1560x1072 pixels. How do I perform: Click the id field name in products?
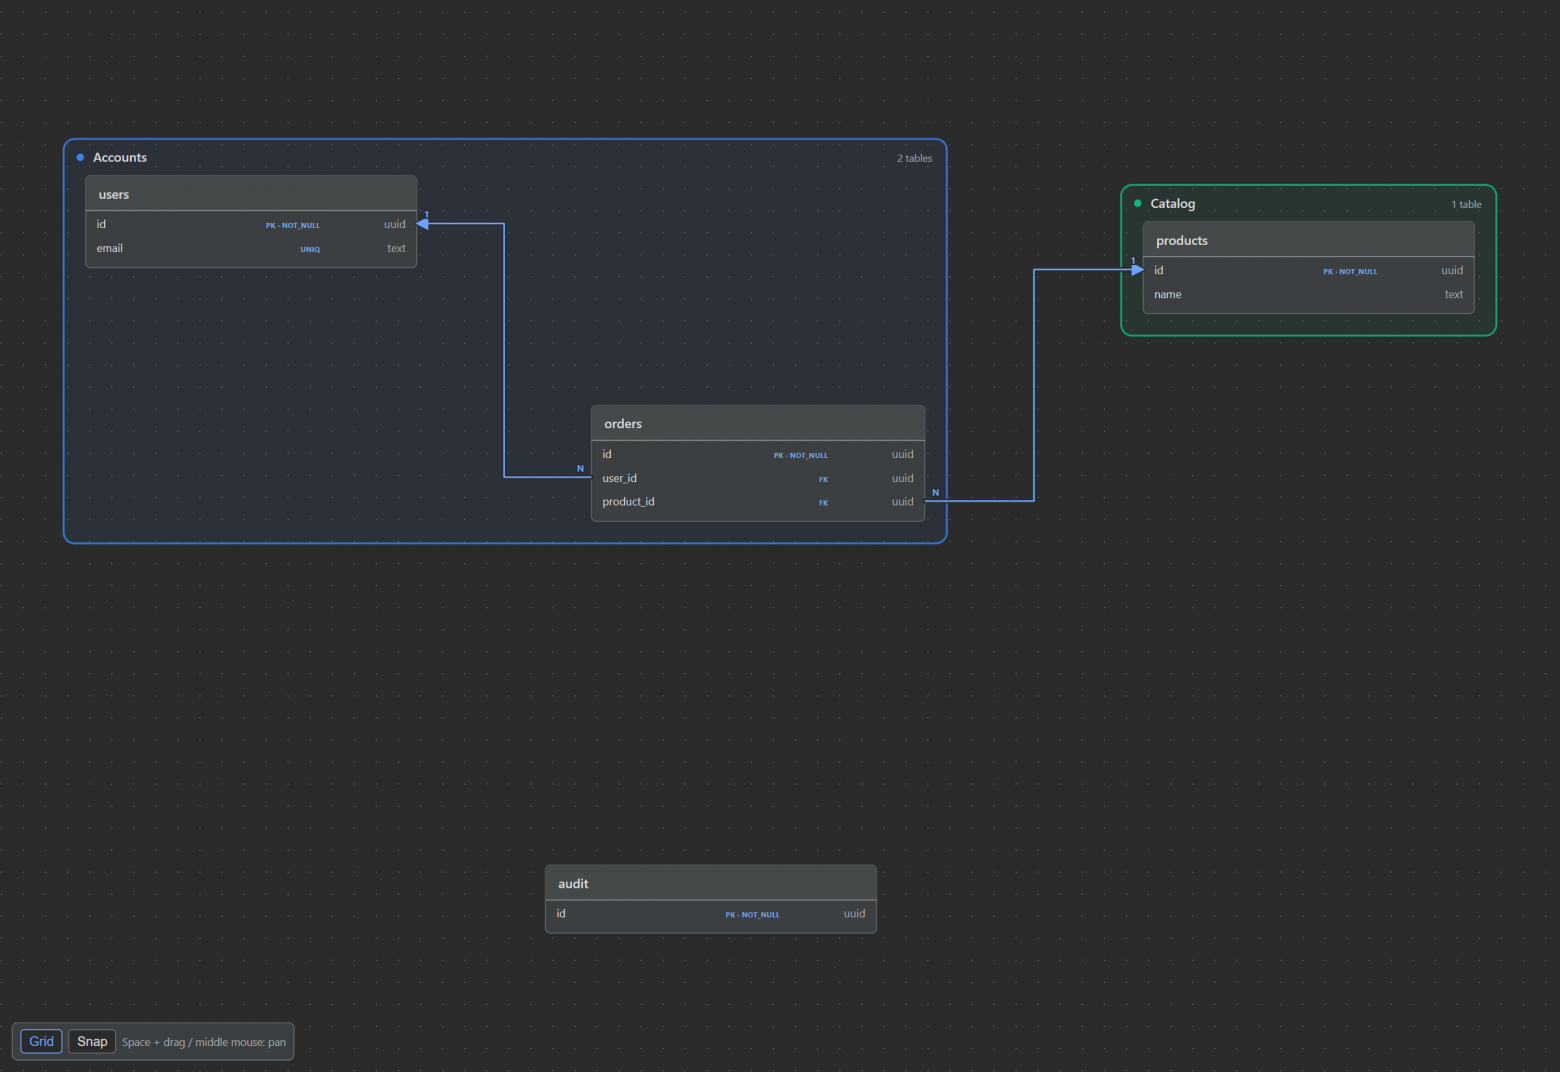point(1159,270)
